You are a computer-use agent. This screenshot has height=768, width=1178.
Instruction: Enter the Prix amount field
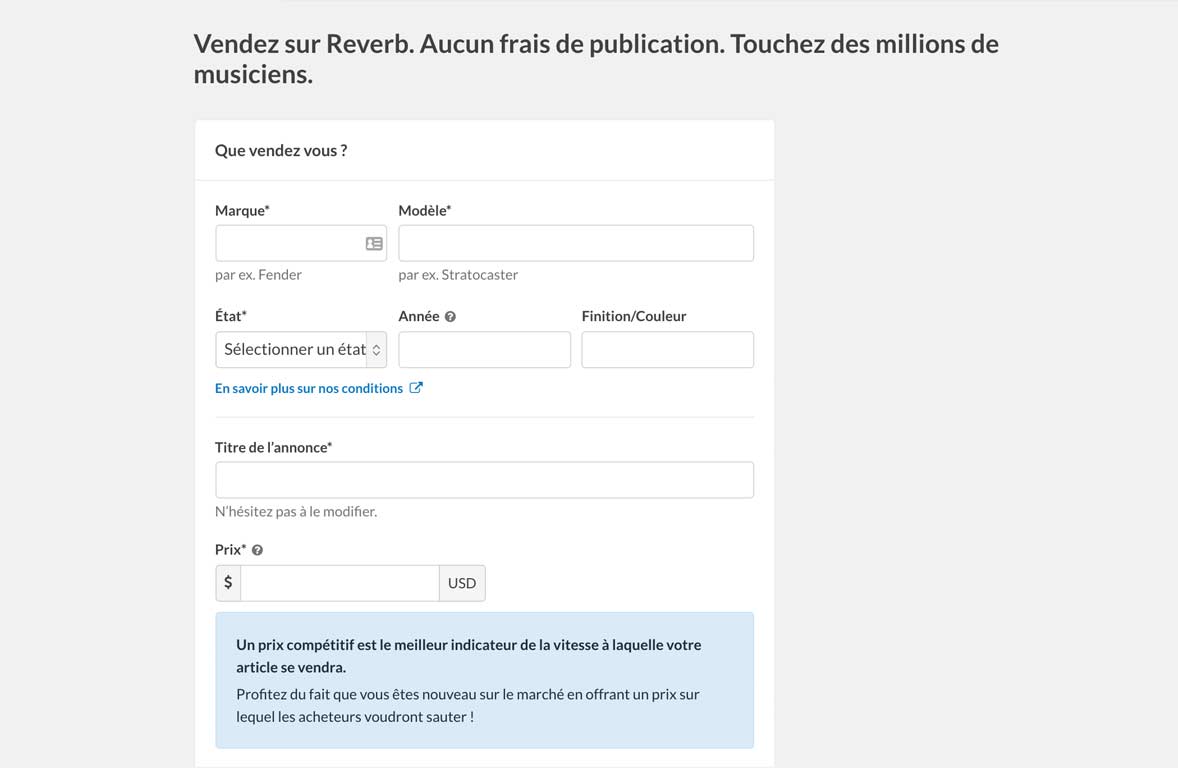(339, 583)
